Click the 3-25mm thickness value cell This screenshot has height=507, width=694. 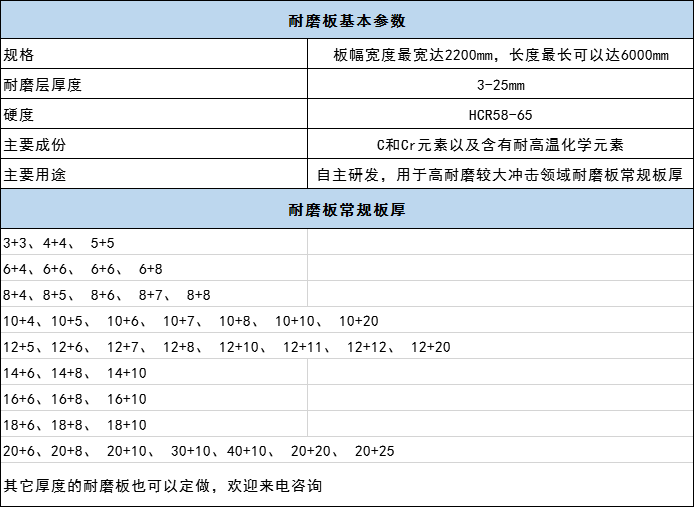point(501,85)
